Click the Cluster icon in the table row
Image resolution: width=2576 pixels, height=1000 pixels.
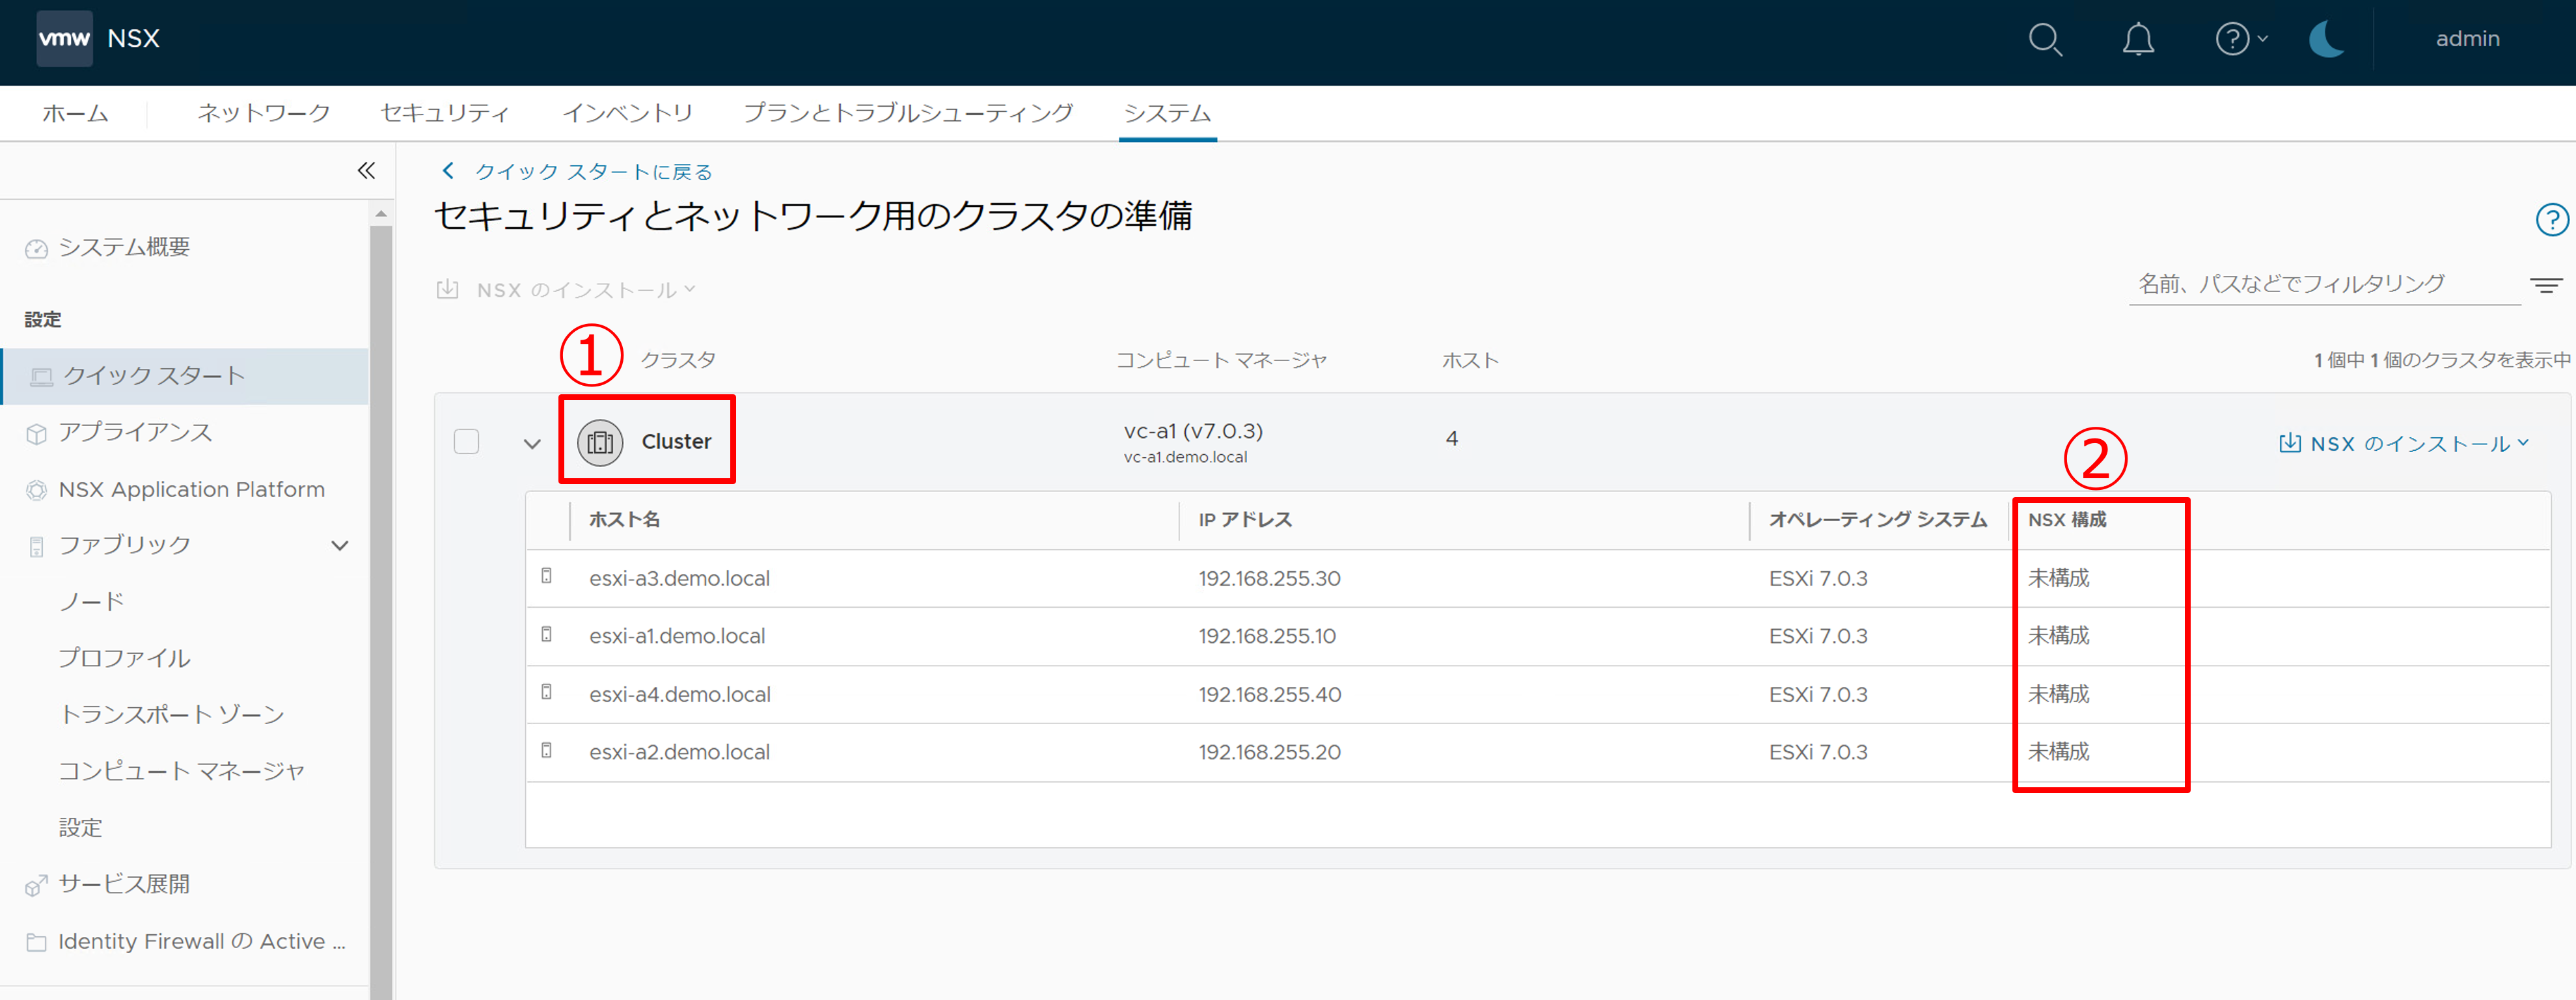(600, 442)
